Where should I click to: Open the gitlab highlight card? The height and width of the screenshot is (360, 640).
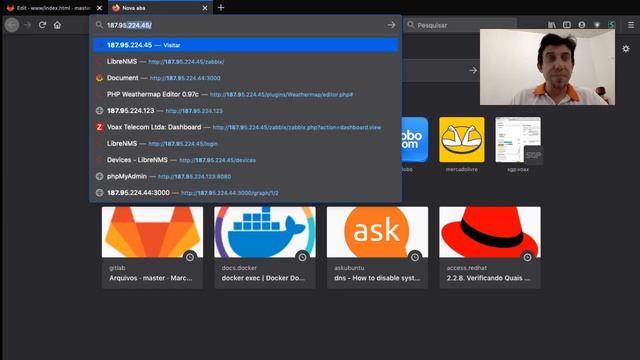[x=152, y=247]
